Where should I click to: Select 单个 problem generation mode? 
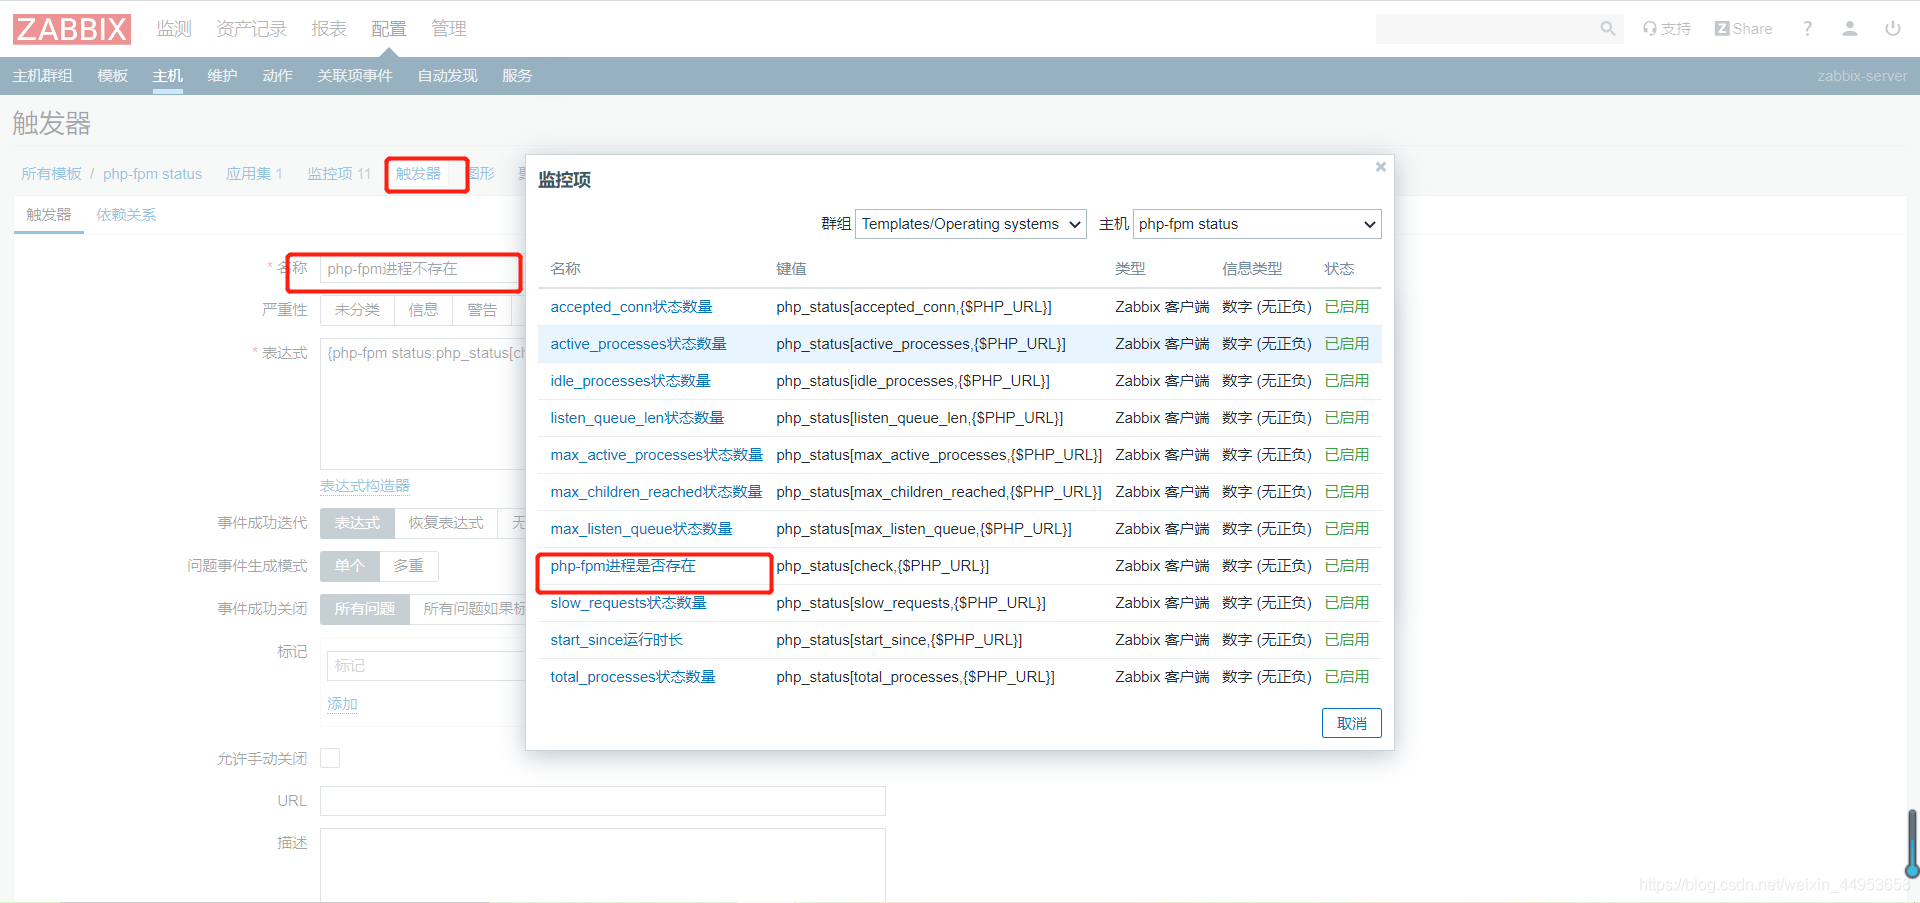tap(349, 566)
